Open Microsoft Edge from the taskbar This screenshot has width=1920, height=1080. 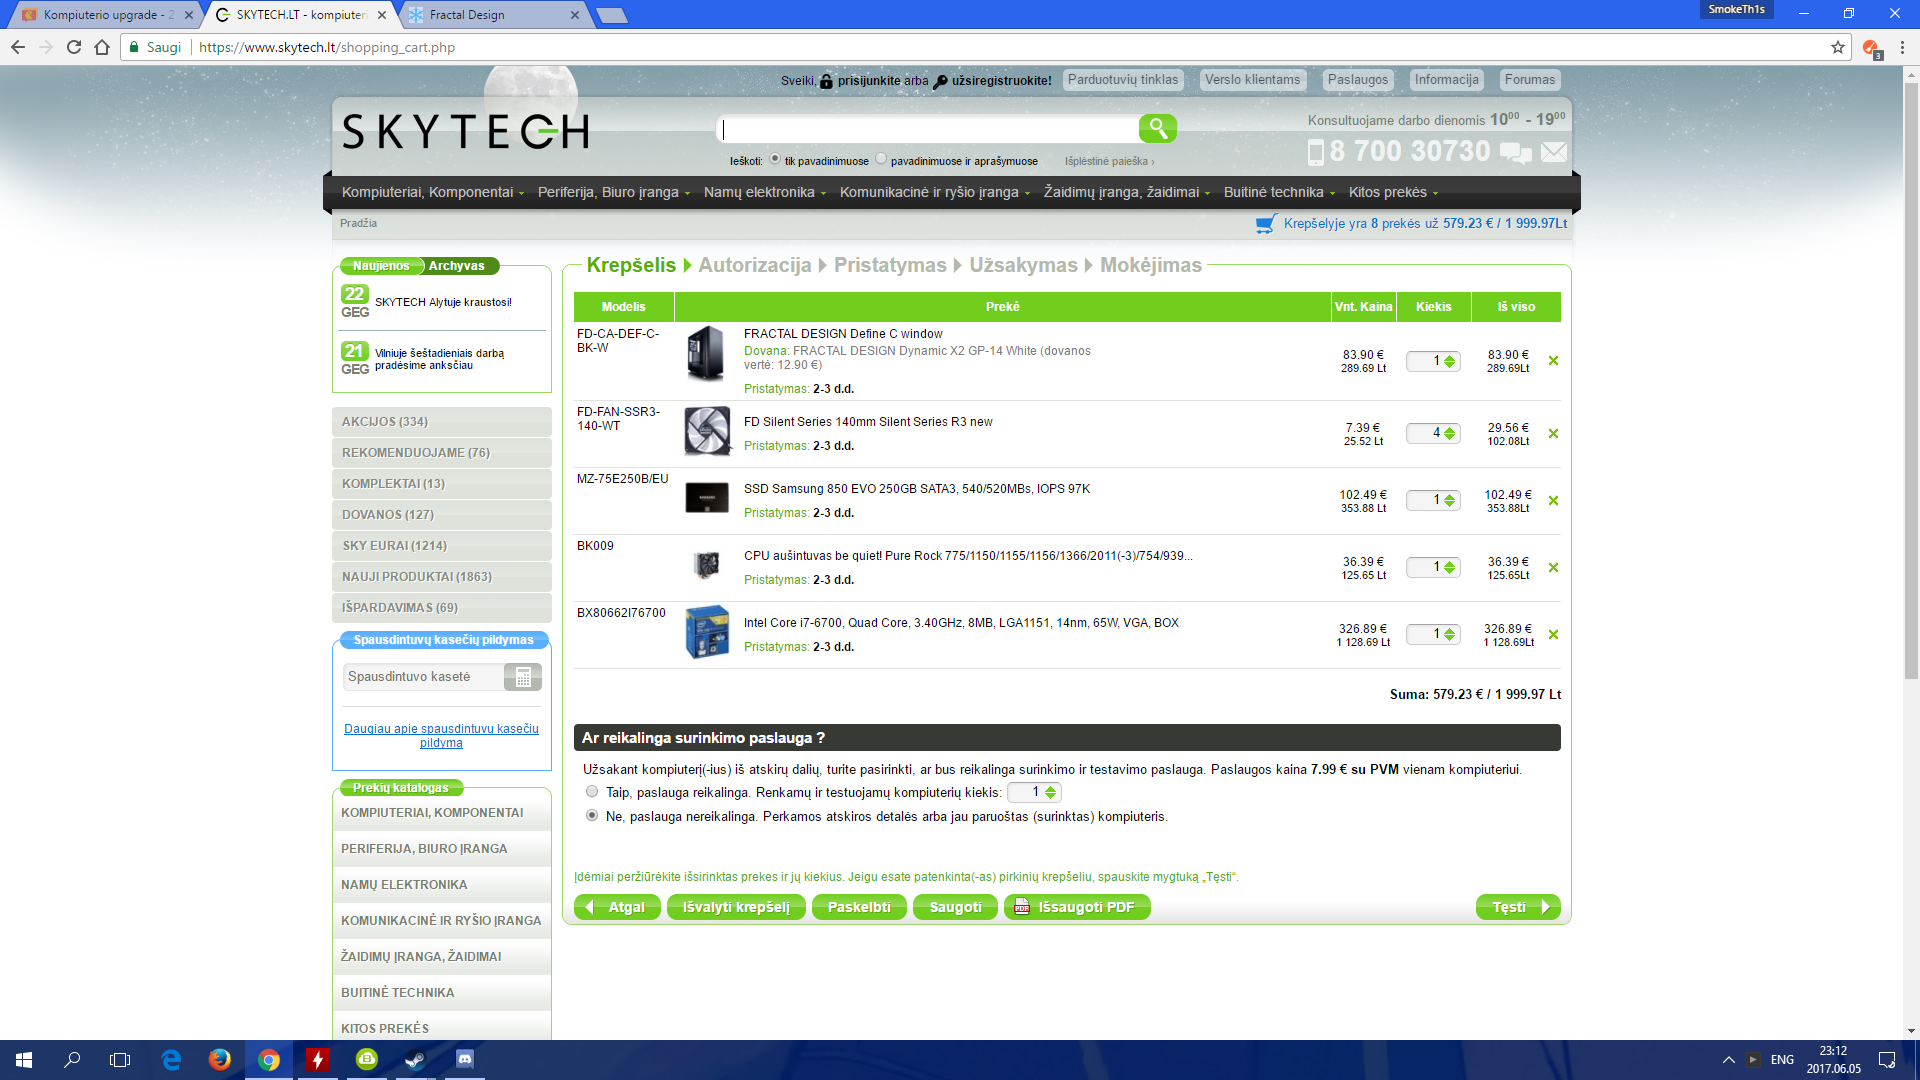click(171, 1060)
